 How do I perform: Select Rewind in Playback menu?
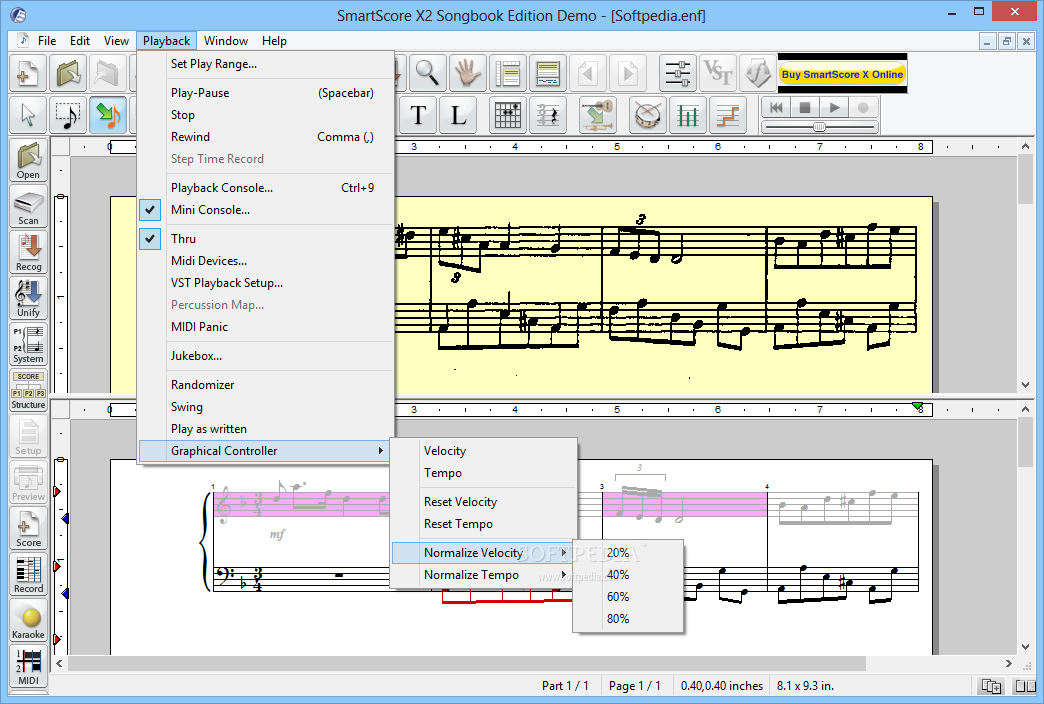(x=266, y=137)
